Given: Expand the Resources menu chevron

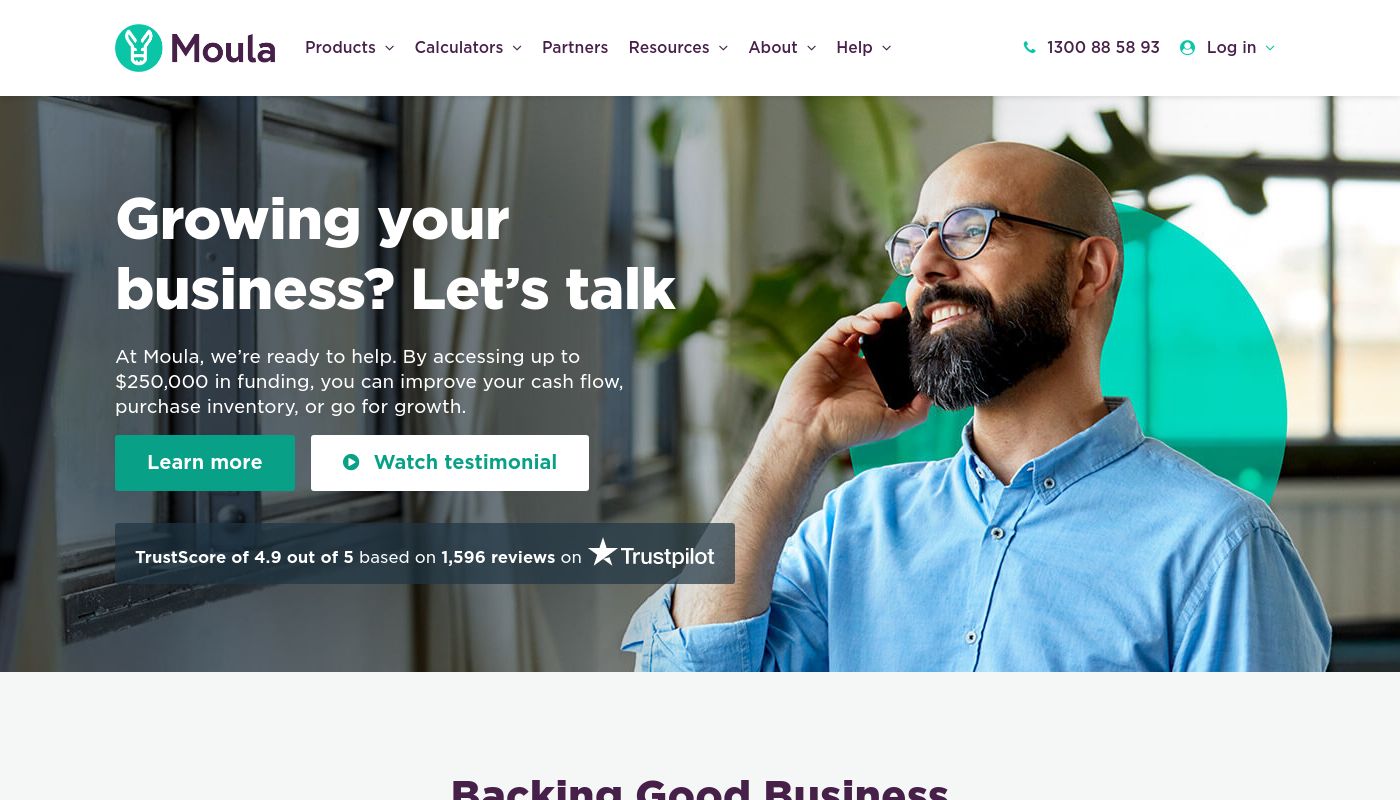Looking at the screenshot, I should (723, 48).
